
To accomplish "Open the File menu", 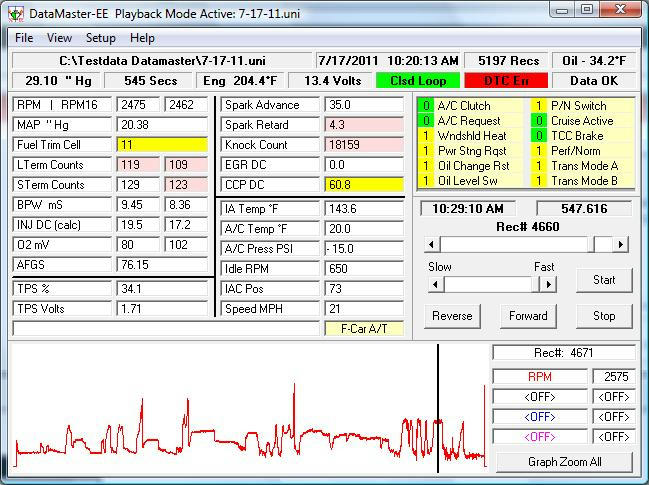I will [24, 38].
